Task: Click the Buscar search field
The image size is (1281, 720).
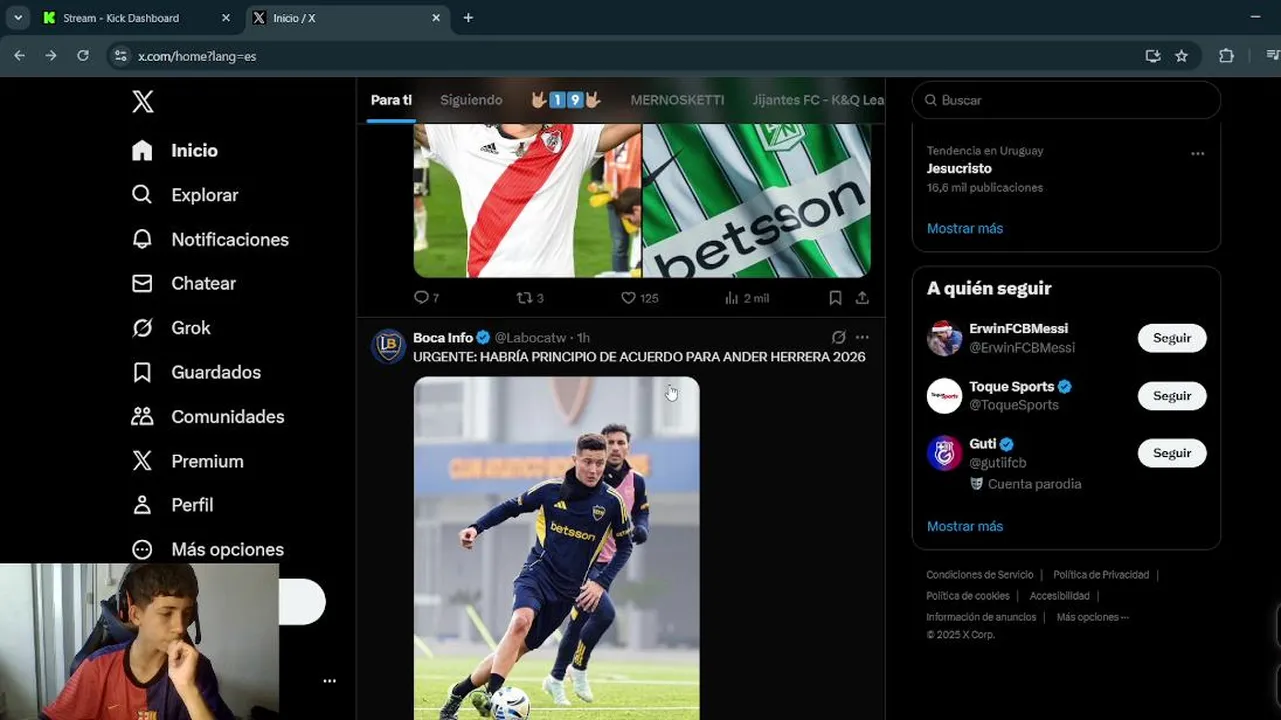Action: tap(1066, 100)
